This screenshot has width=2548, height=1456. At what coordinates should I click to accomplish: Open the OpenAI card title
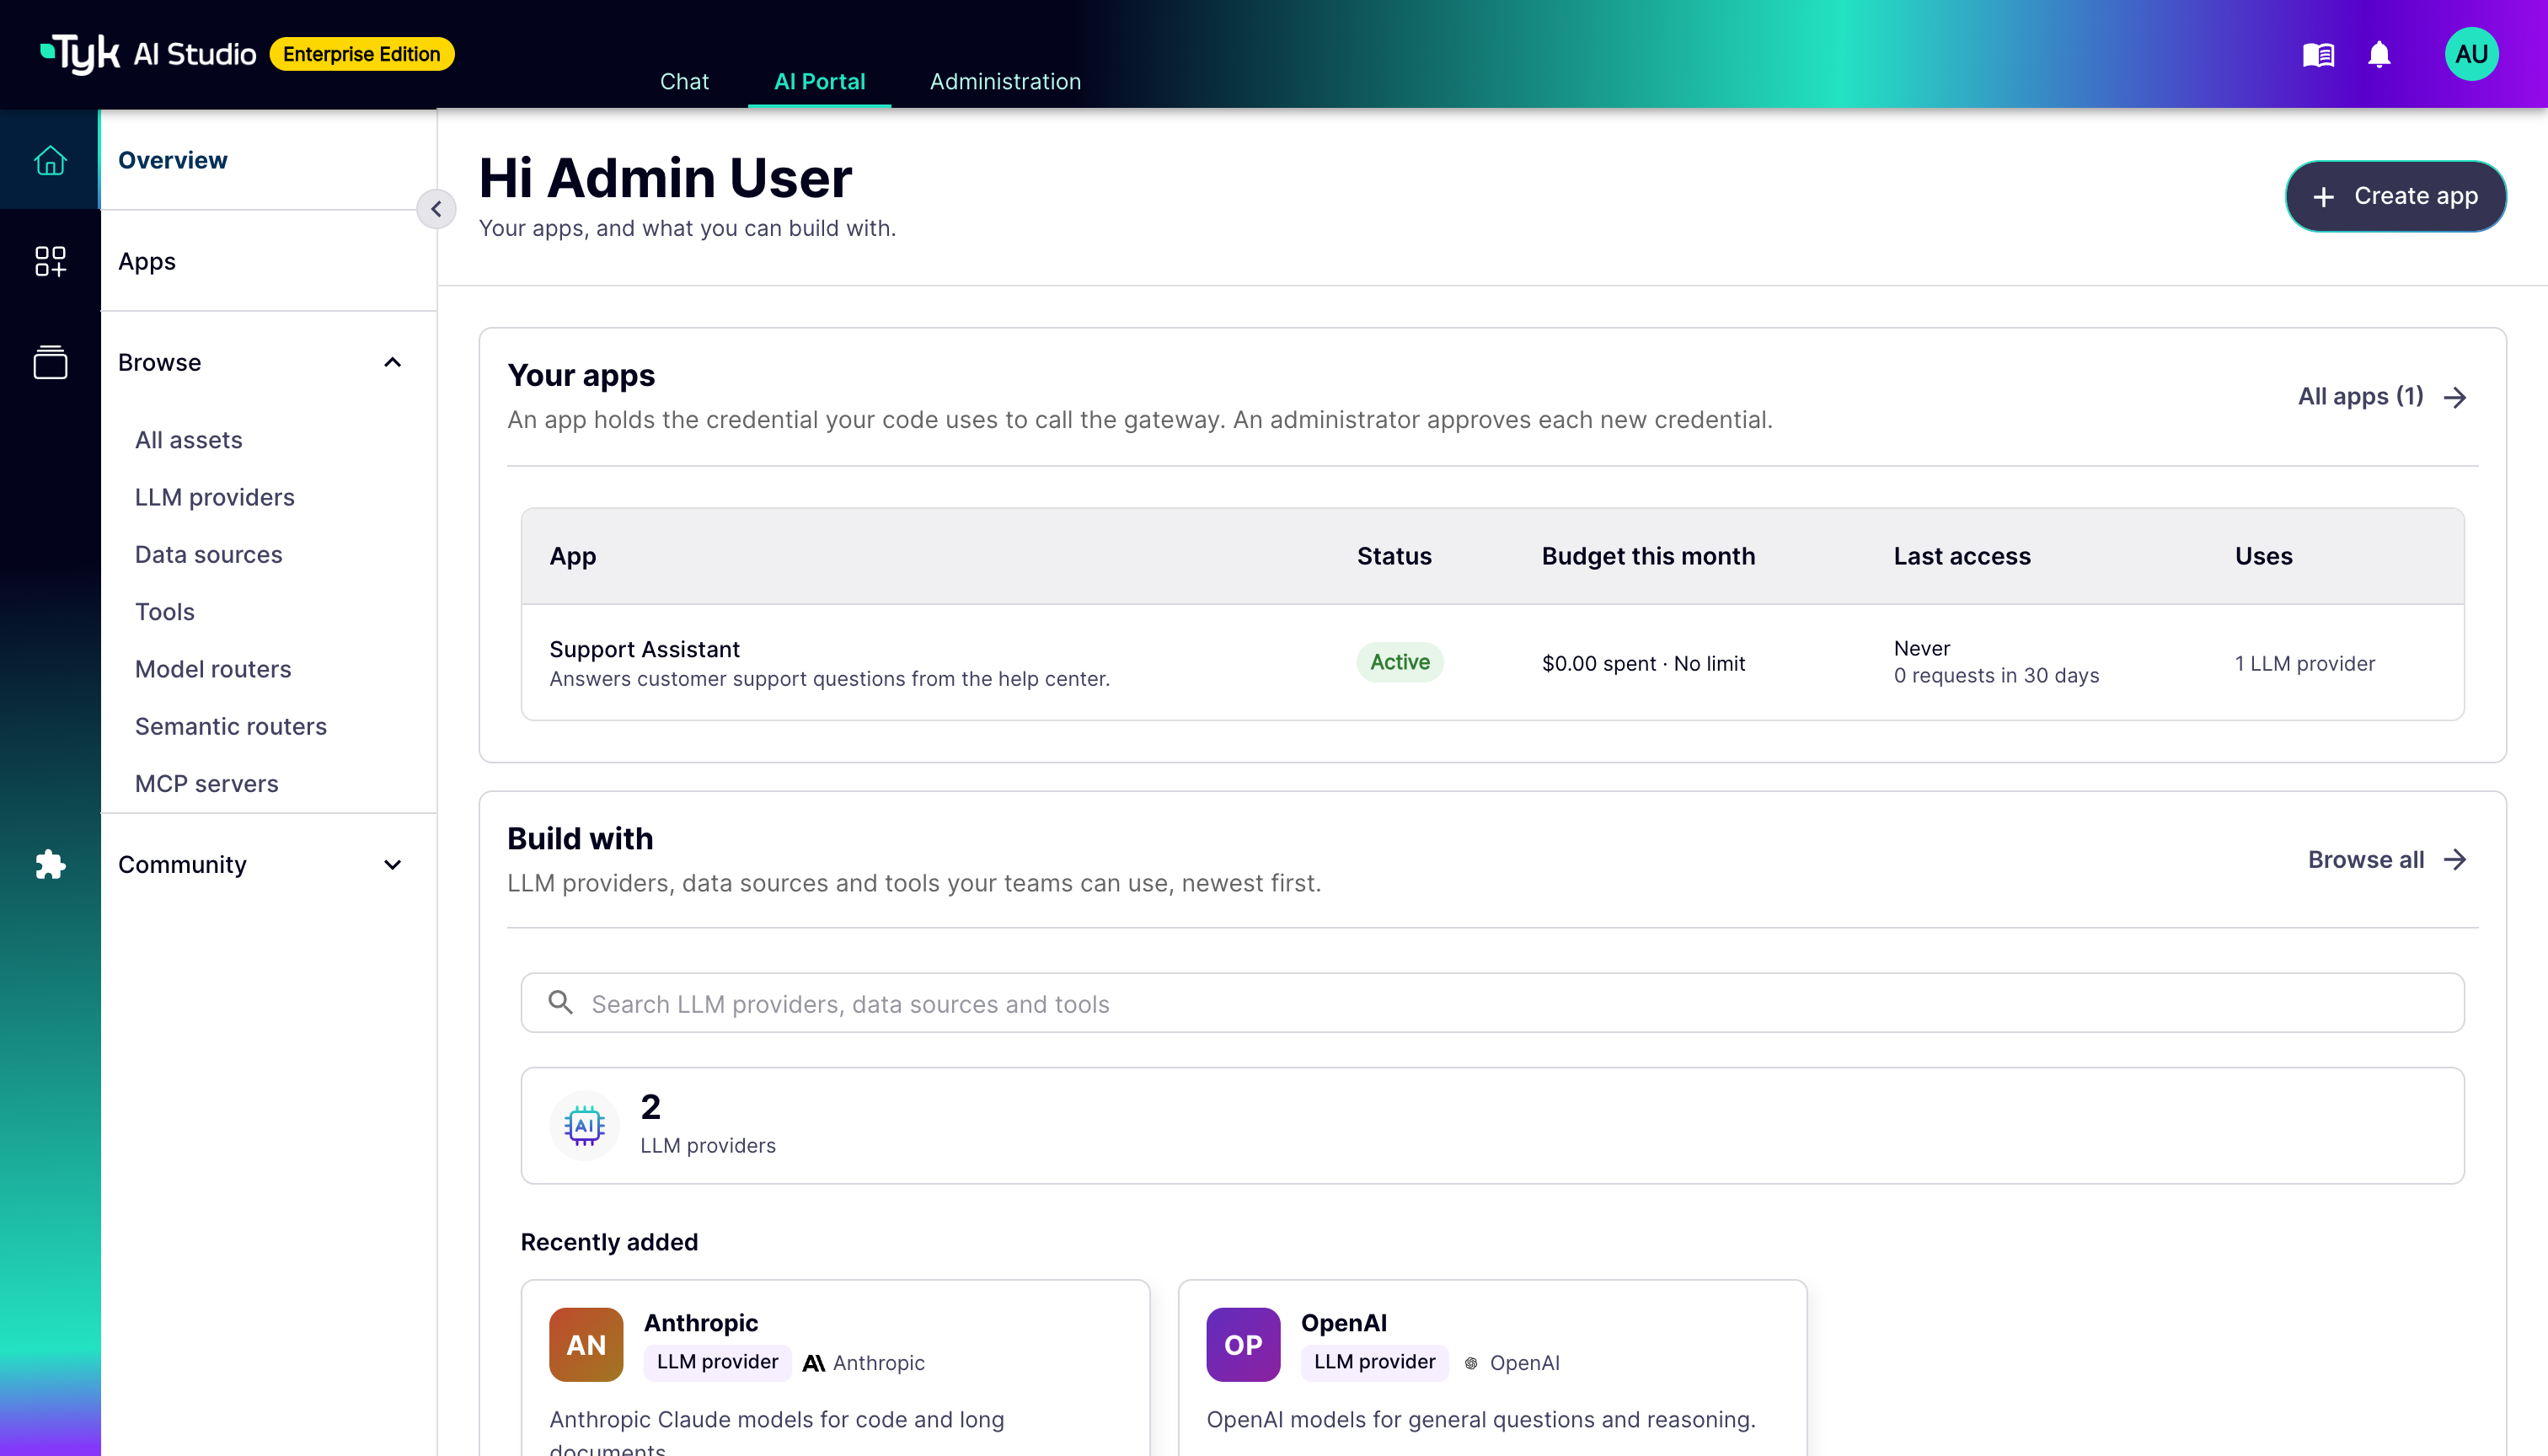pyautogui.click(x=1344, y=1322)
